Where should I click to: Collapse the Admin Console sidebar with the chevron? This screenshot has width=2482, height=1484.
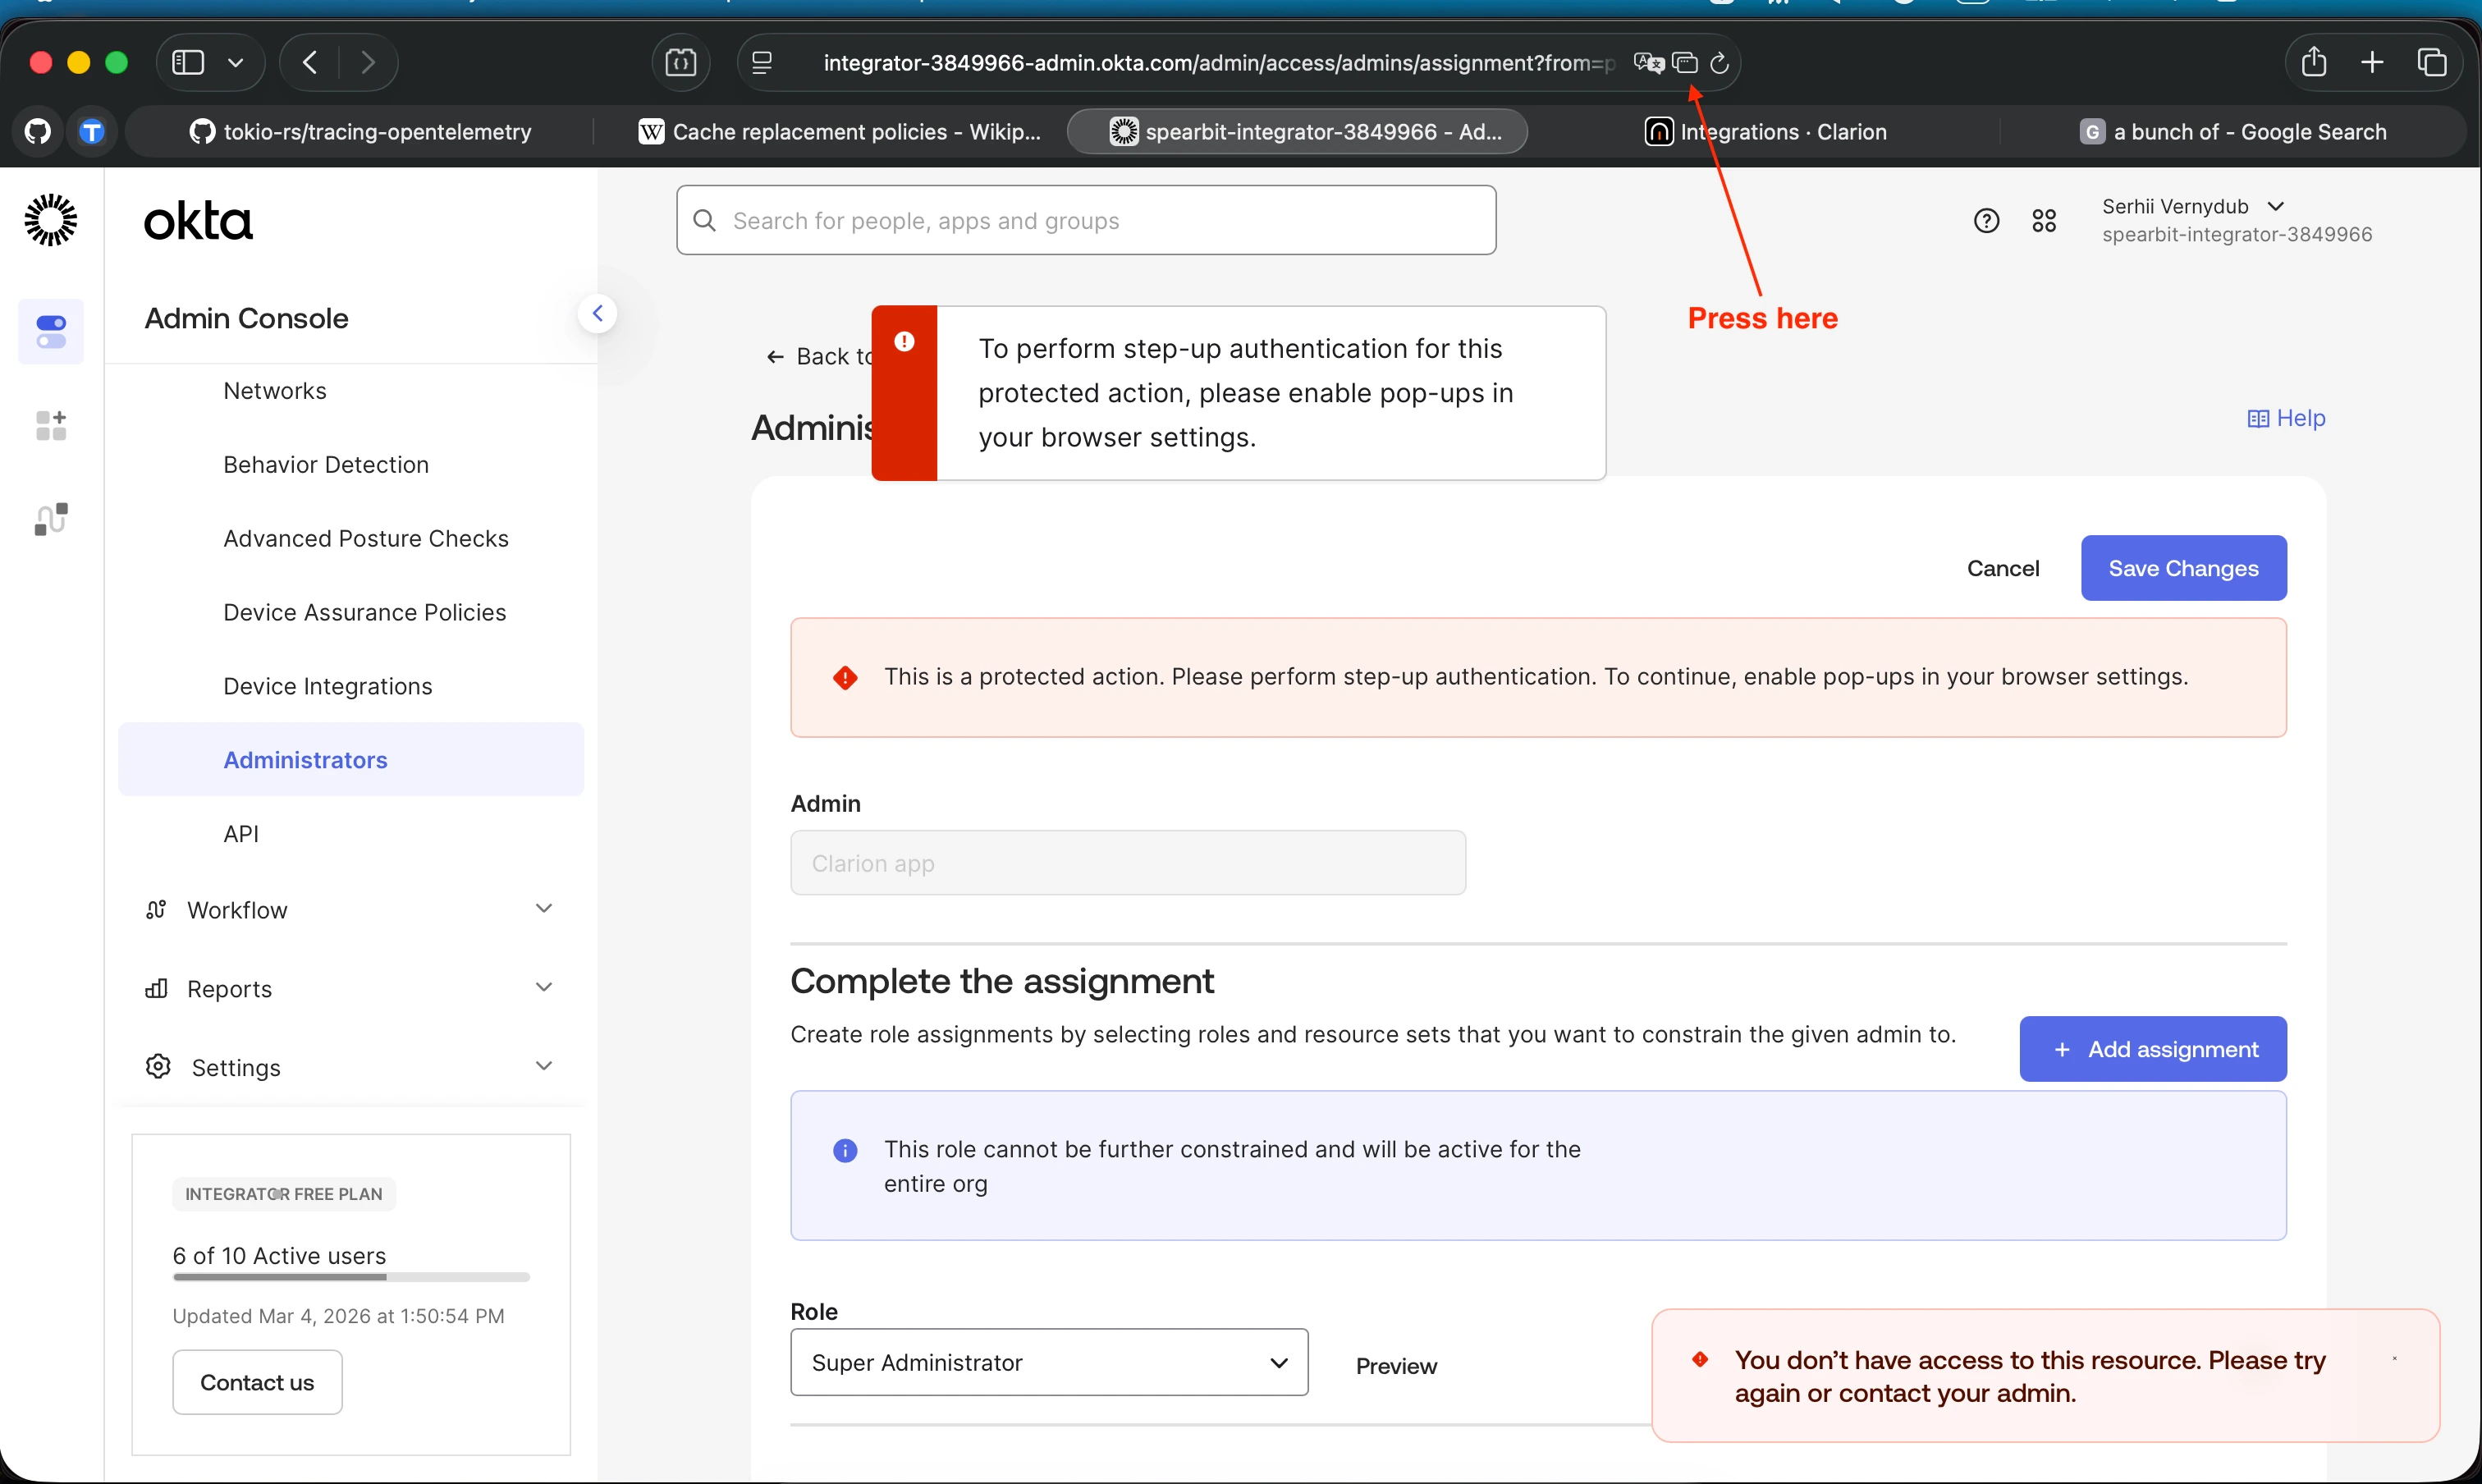tap(597, 313)
